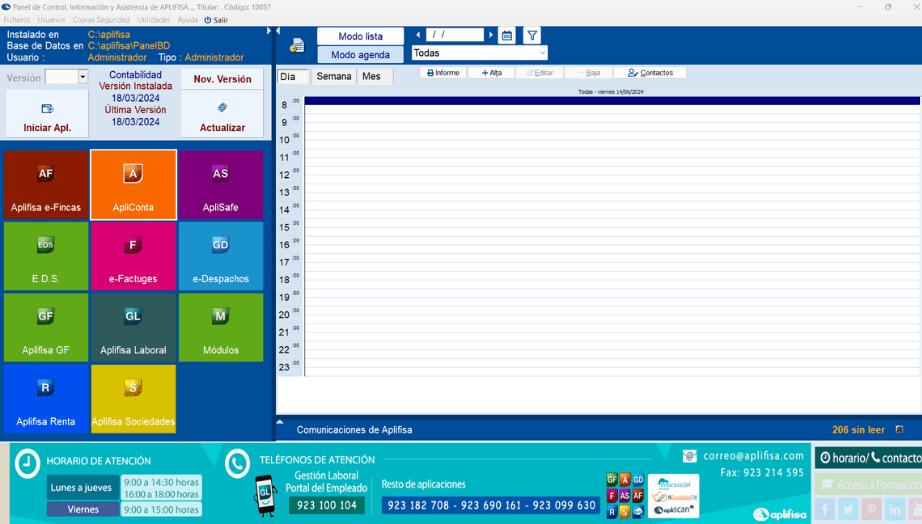The height and width of the screenshot is (524, 922).
Task: Collapse agenda panel with the left-pointing splitter arrow
Action: click(x=278, y=31)
